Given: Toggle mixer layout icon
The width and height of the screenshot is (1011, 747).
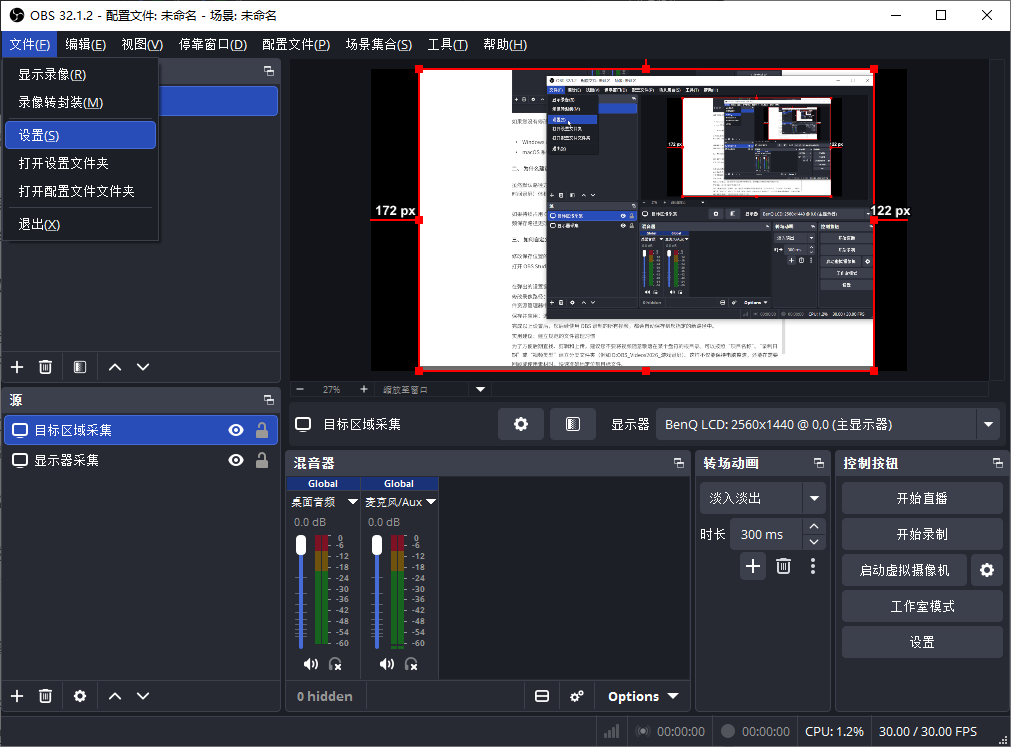Looking at the screenshot, I should pos(542,696).
